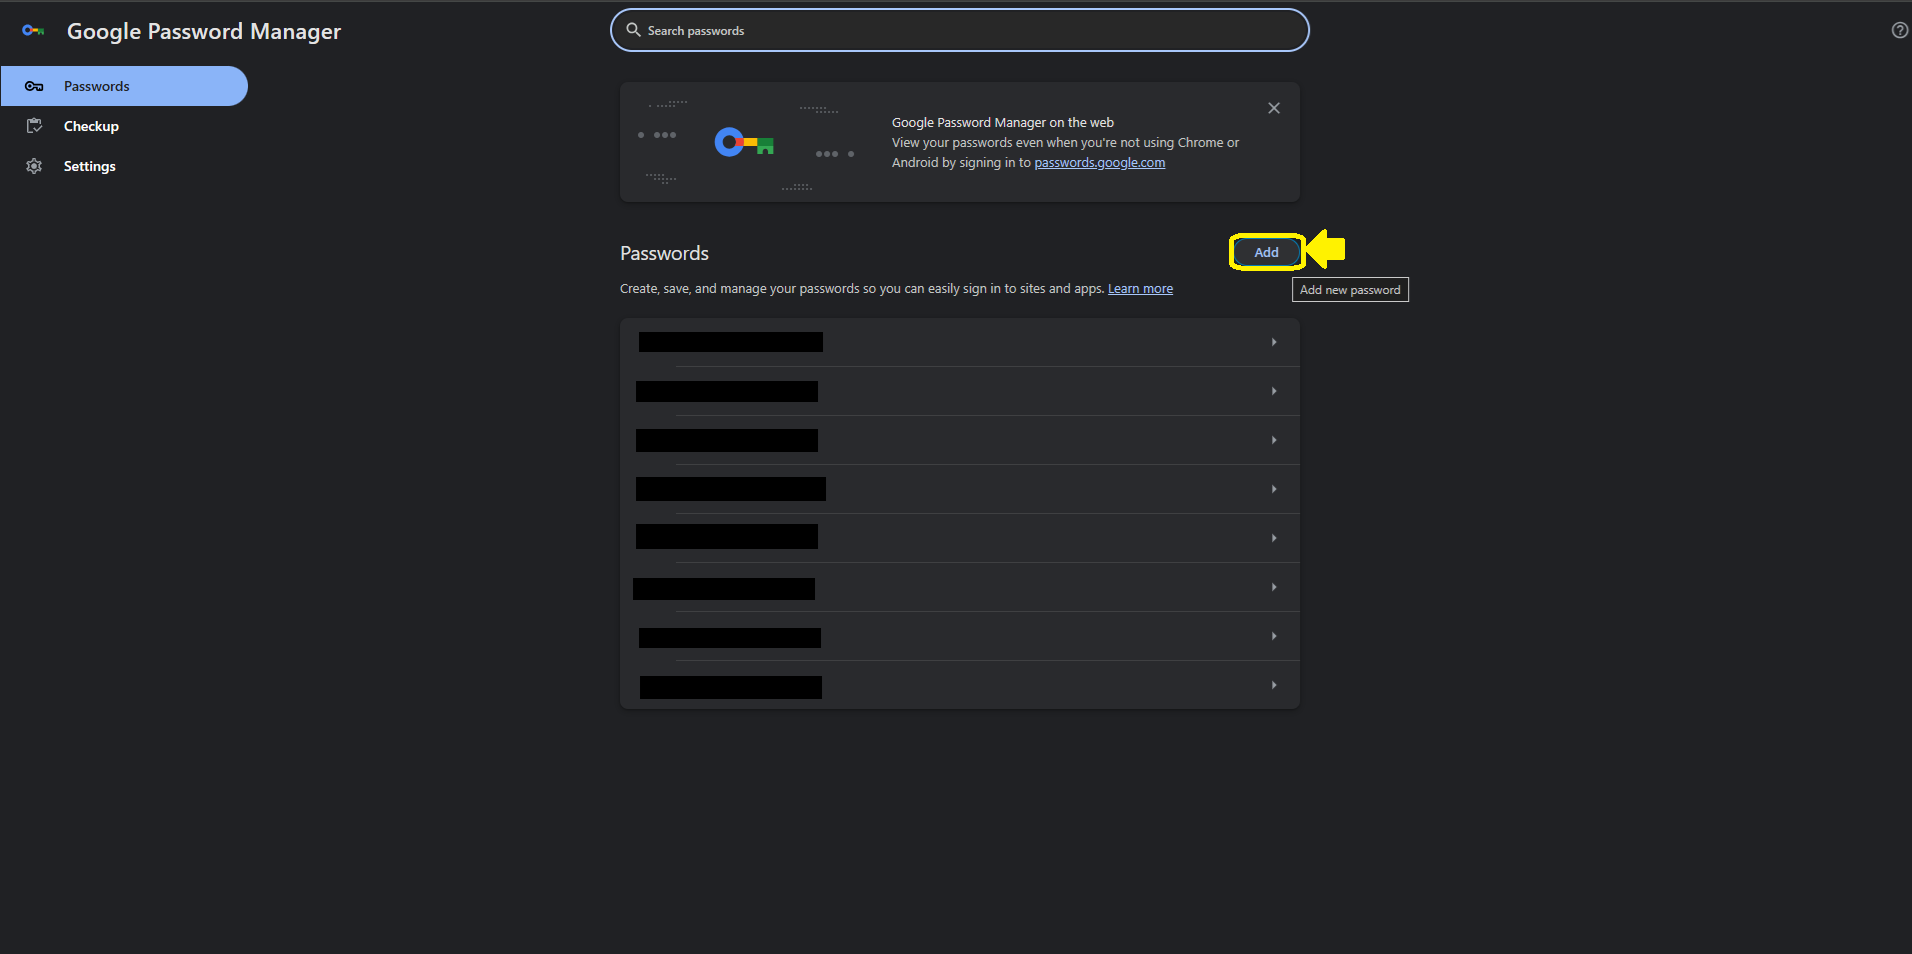Click the Google Password Manager title text
The width and height of the screenshot is (1912, 954).
click(204, 32)
